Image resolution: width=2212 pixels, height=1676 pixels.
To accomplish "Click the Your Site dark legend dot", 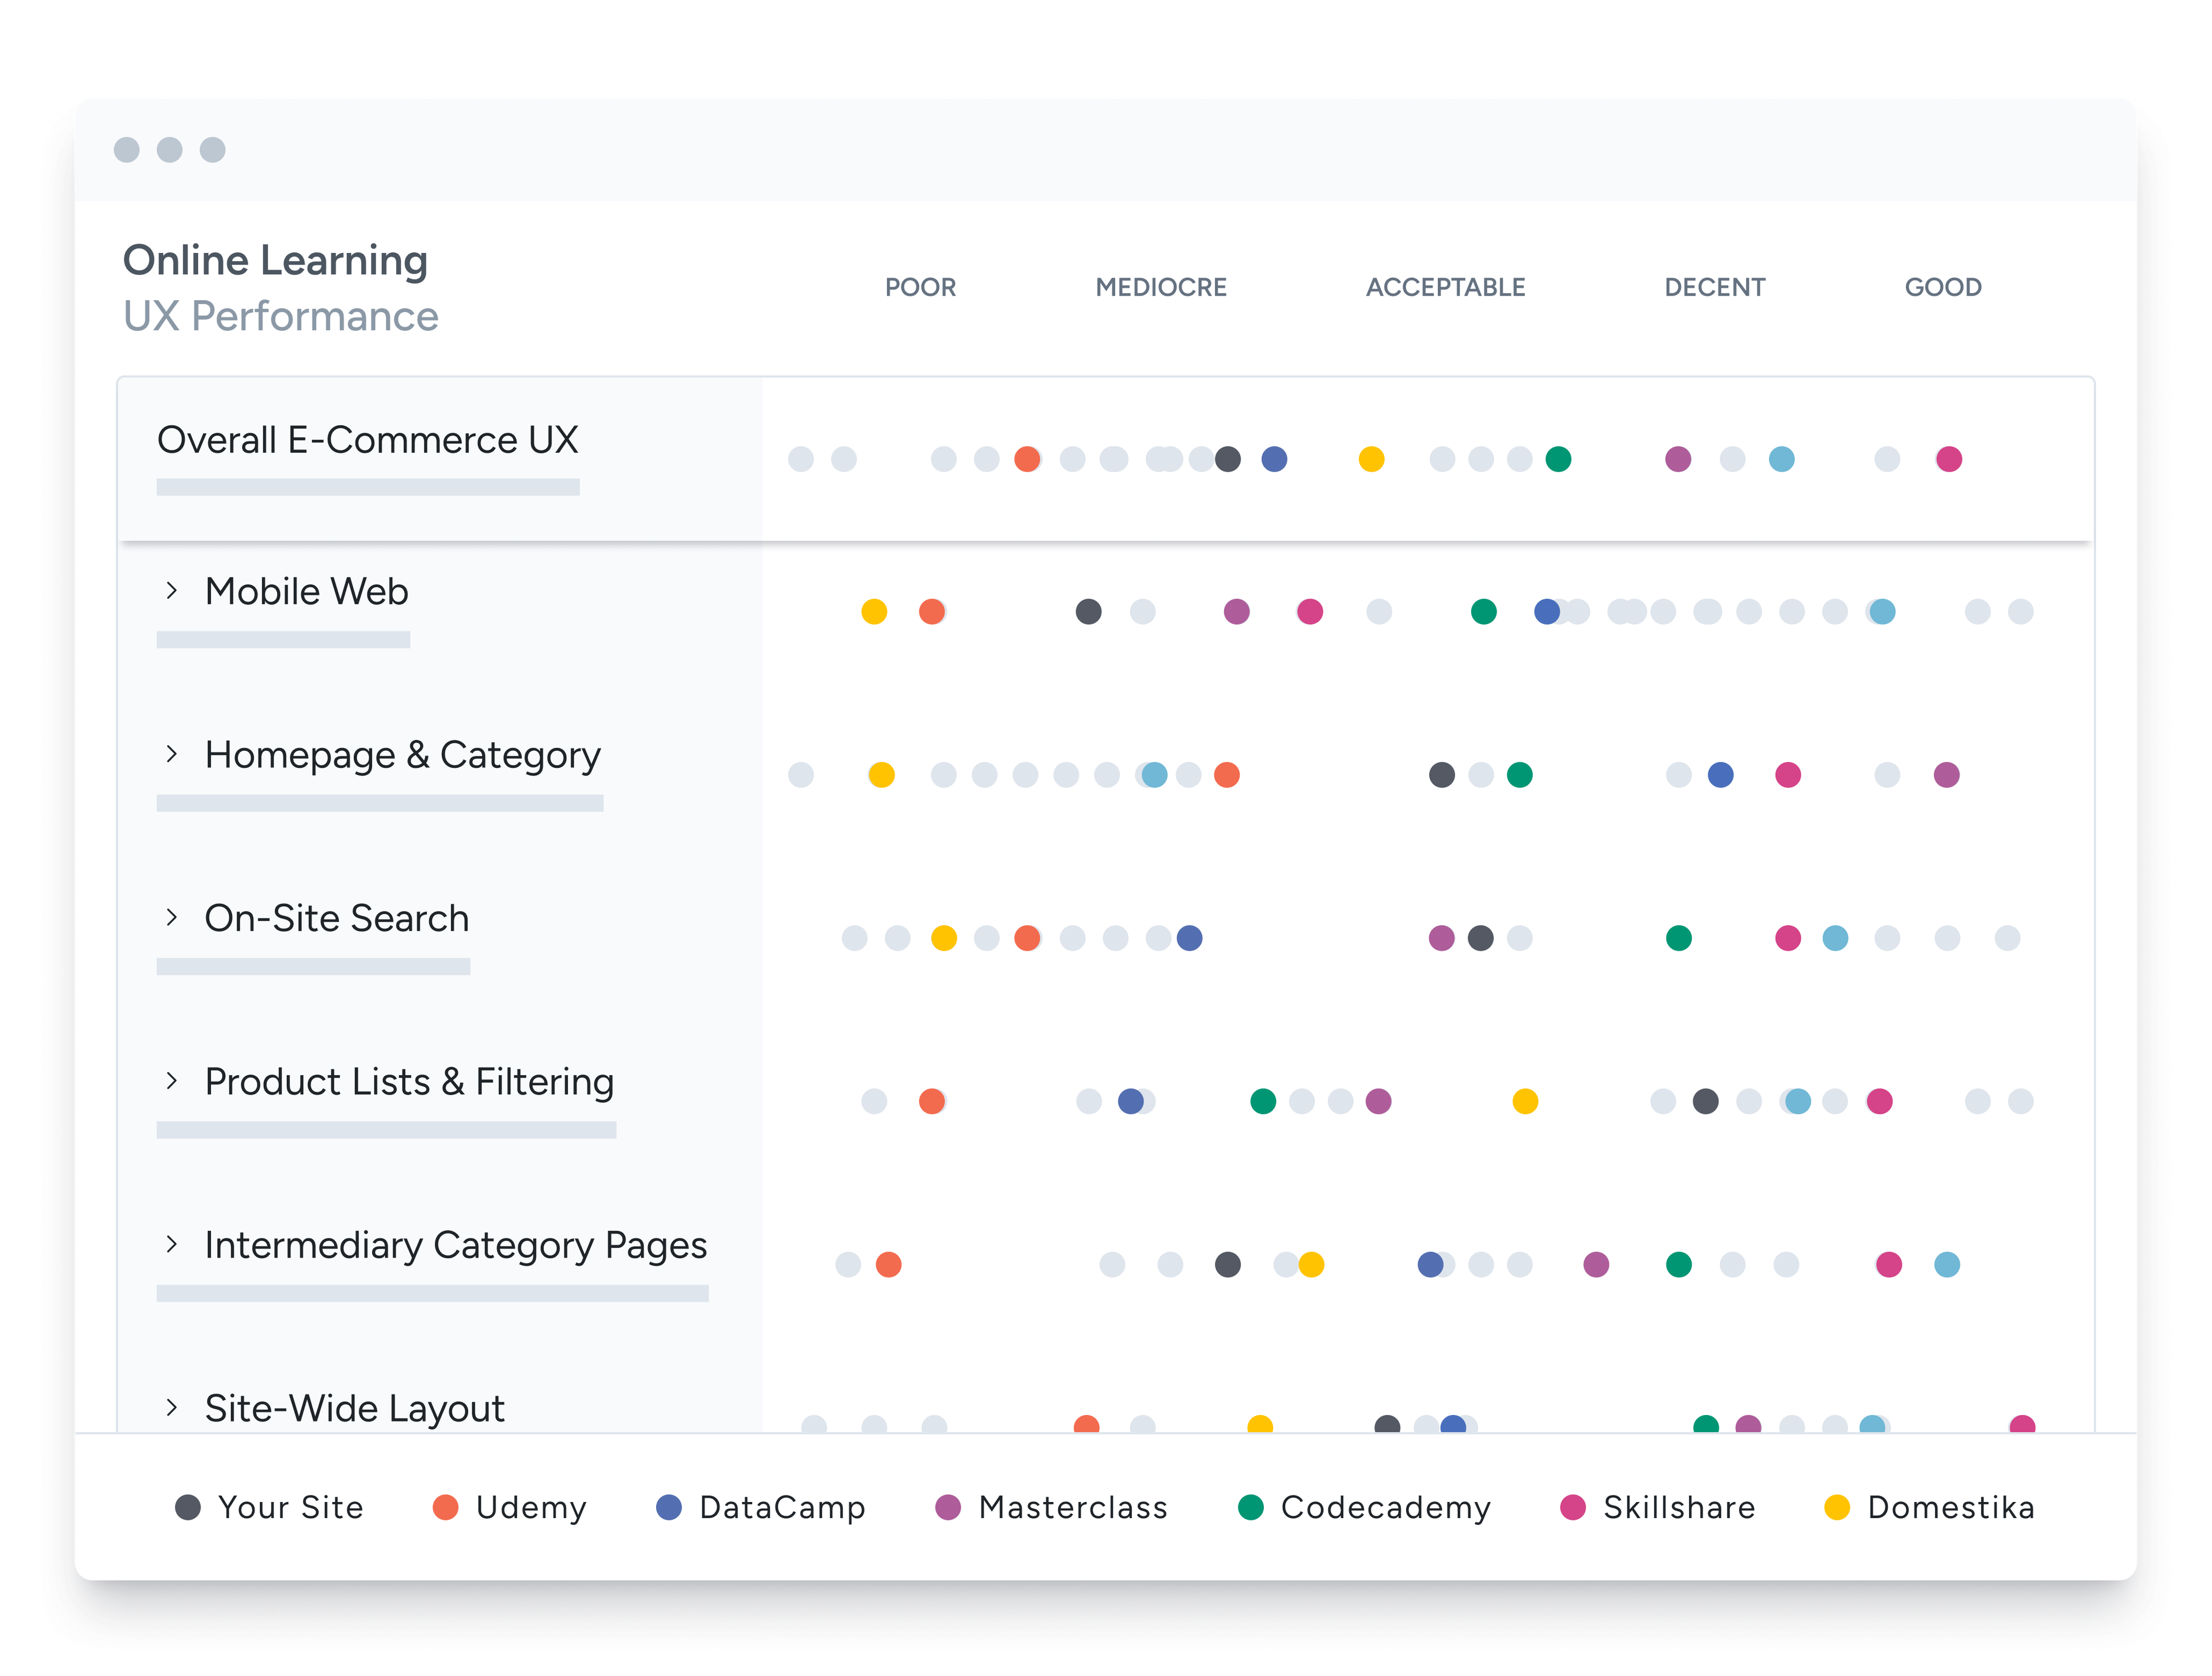I will (188, 1507).
